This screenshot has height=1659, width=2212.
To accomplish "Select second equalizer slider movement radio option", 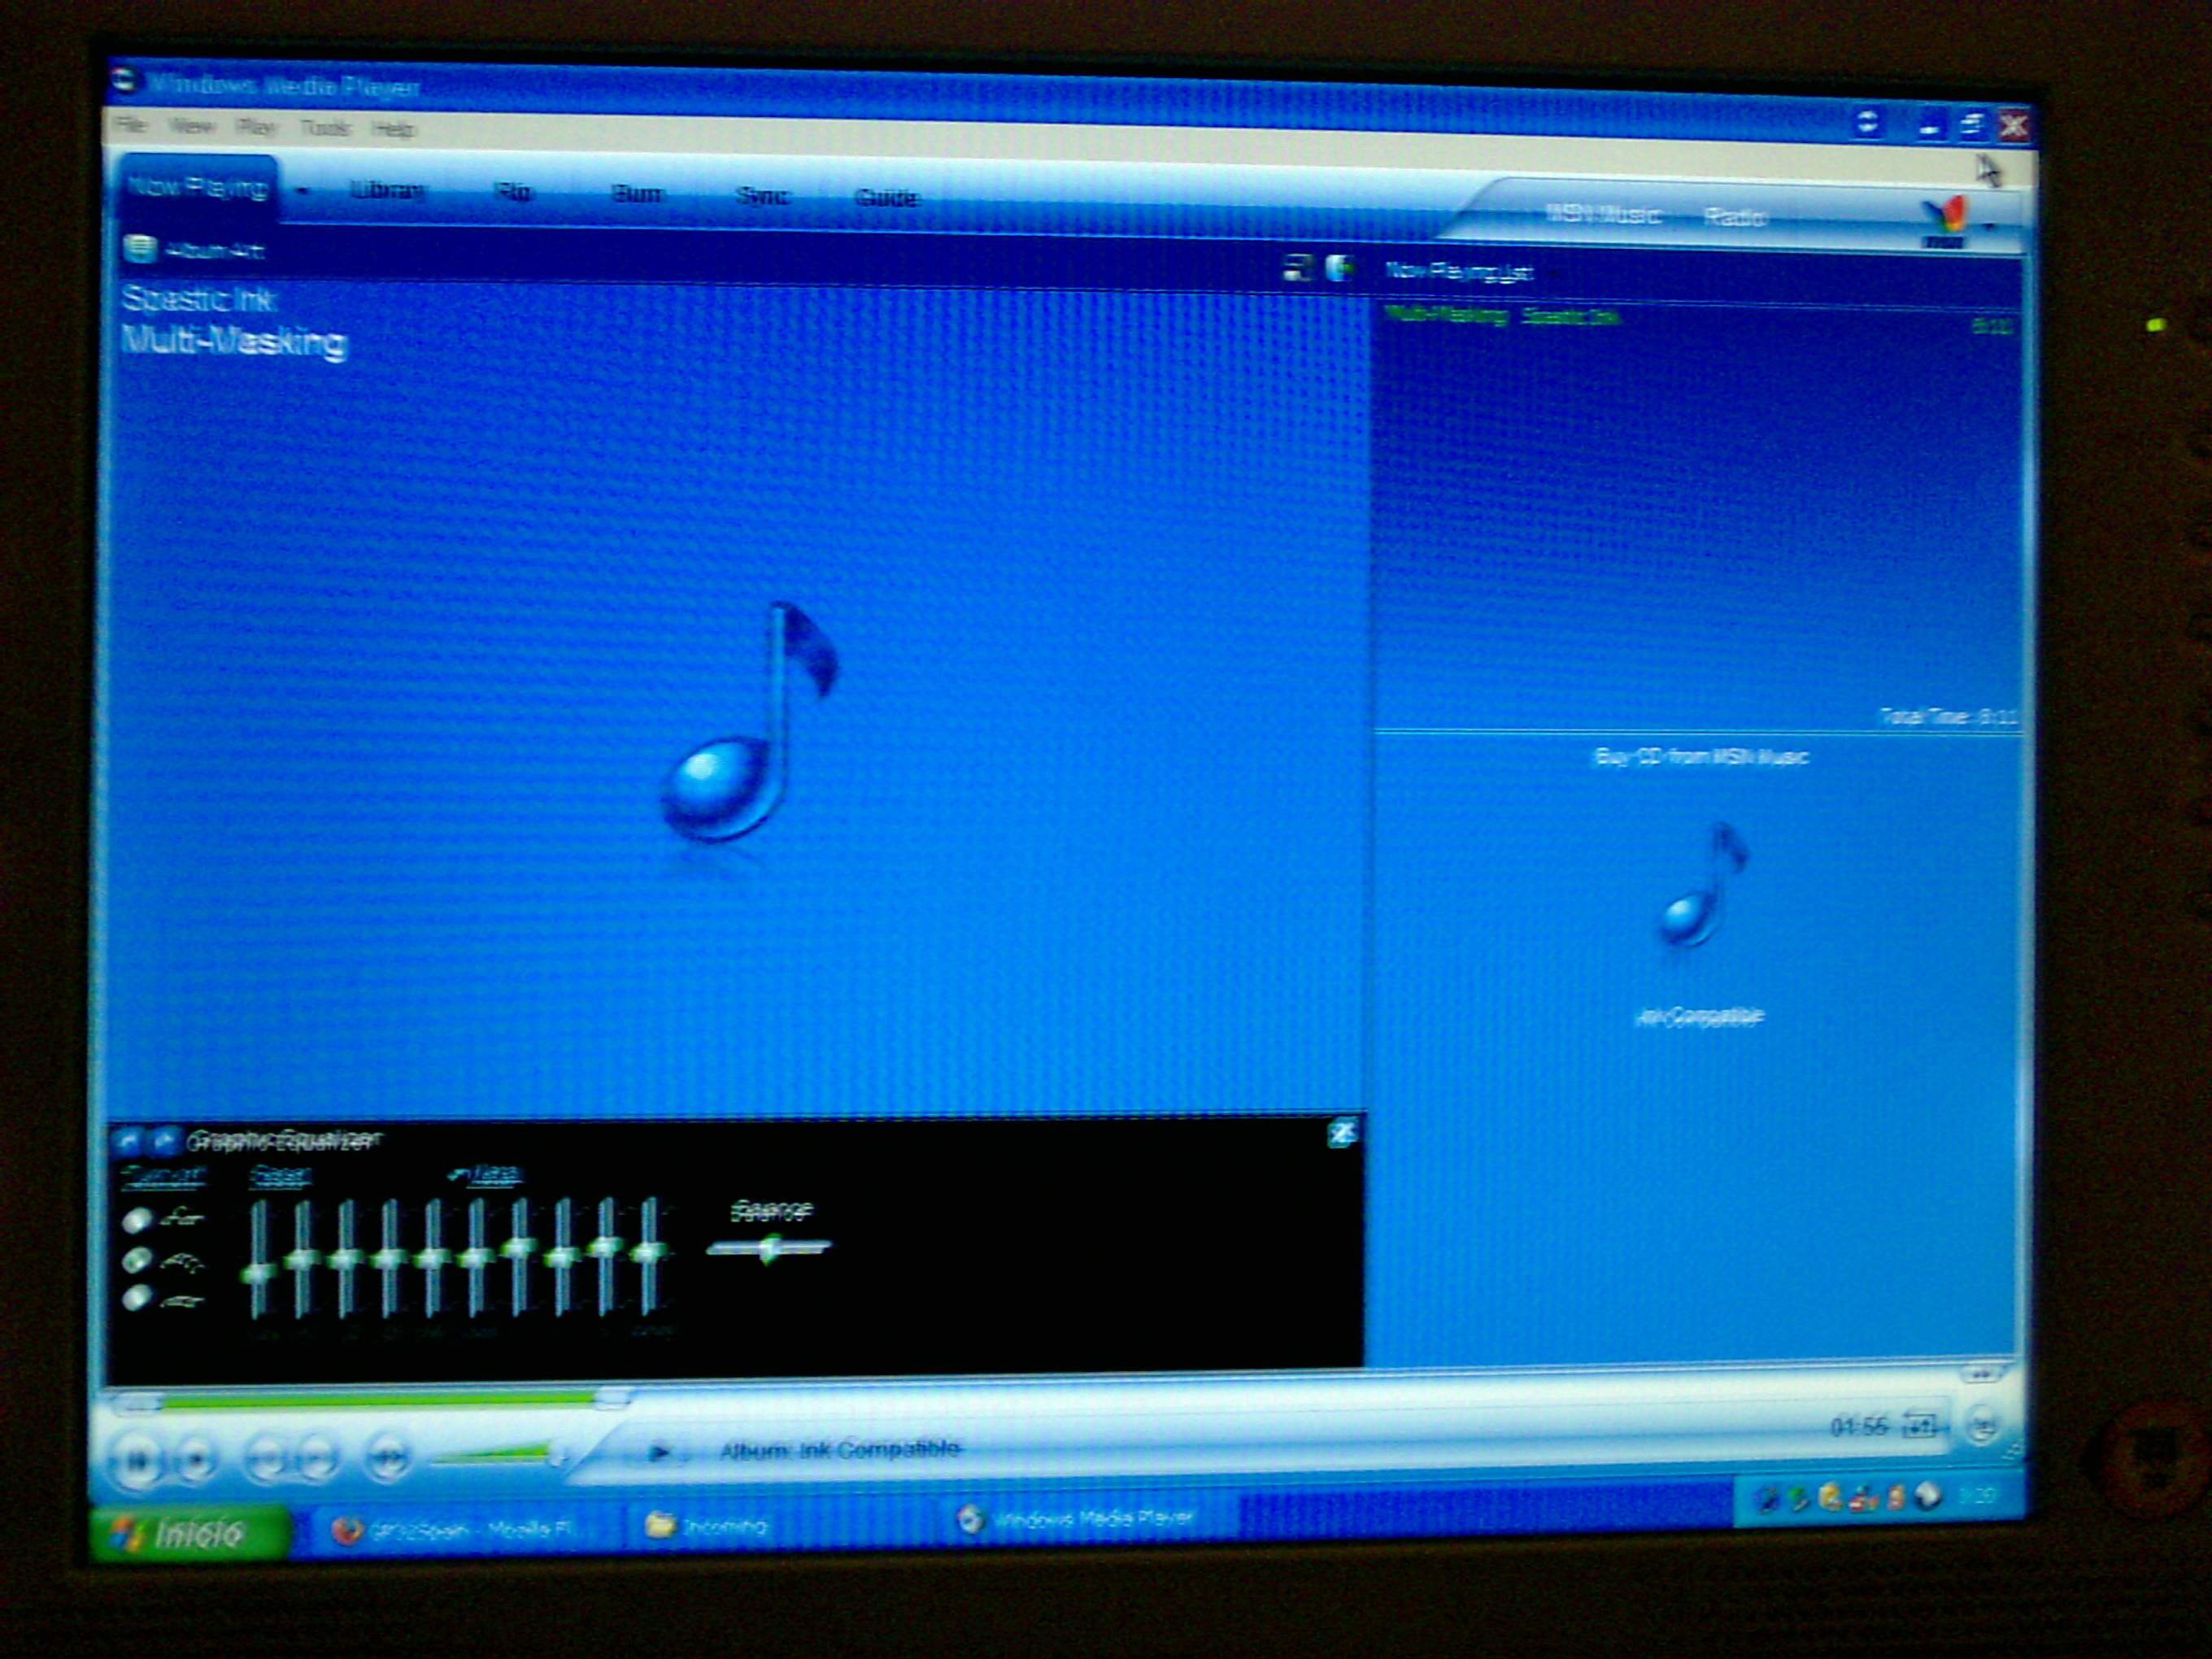I will click(x=137, y=1260).
